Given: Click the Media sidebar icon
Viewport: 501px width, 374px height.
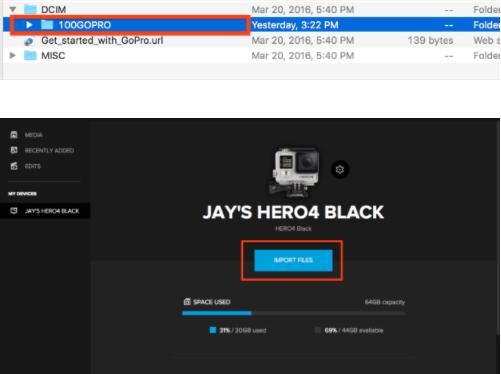Looking at the screenshot, I should (x=14, y=135).
